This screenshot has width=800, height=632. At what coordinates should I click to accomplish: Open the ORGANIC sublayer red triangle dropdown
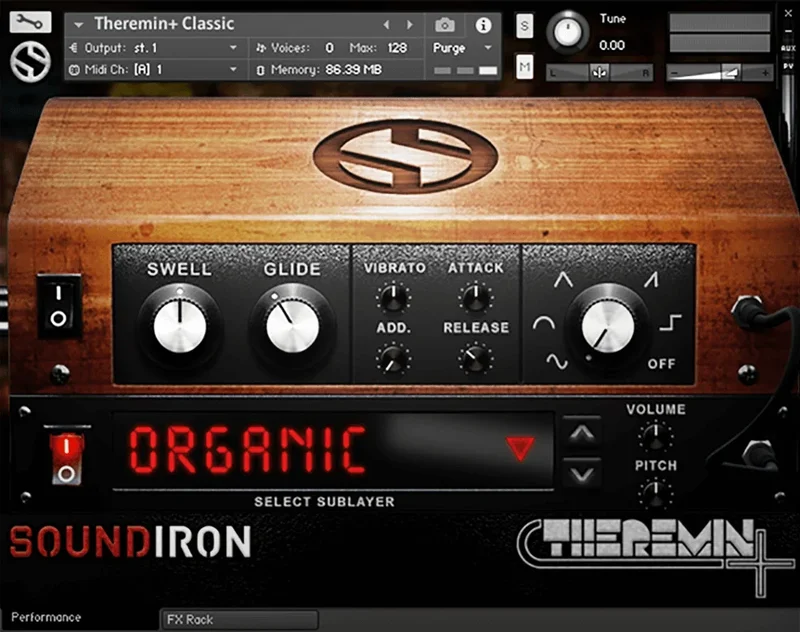520,448
